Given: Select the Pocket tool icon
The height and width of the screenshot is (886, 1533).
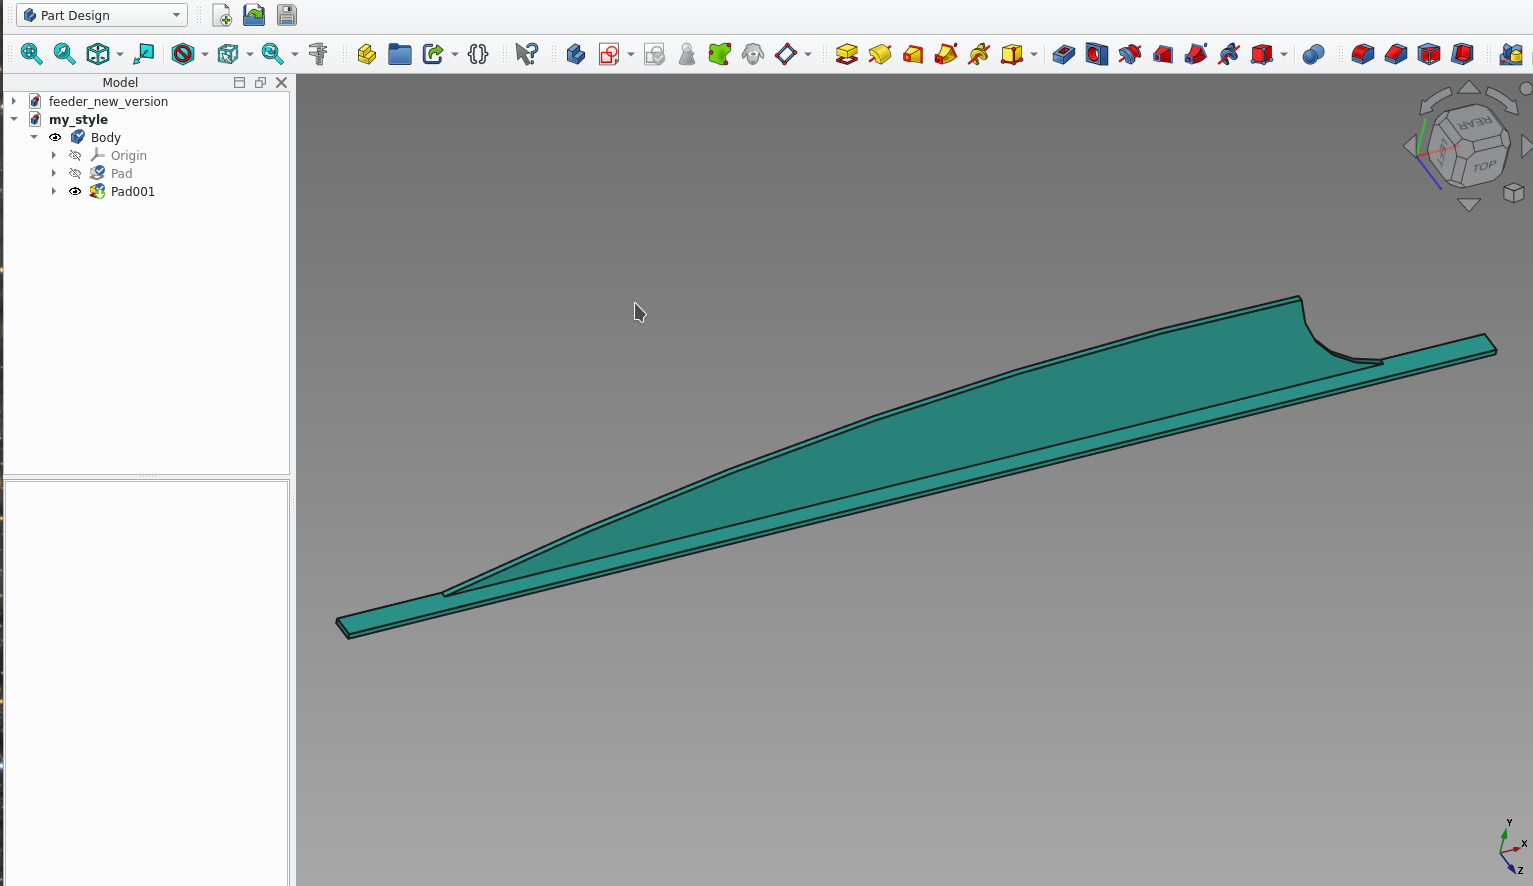Looking at the screenshot, I should point(1064,54).
